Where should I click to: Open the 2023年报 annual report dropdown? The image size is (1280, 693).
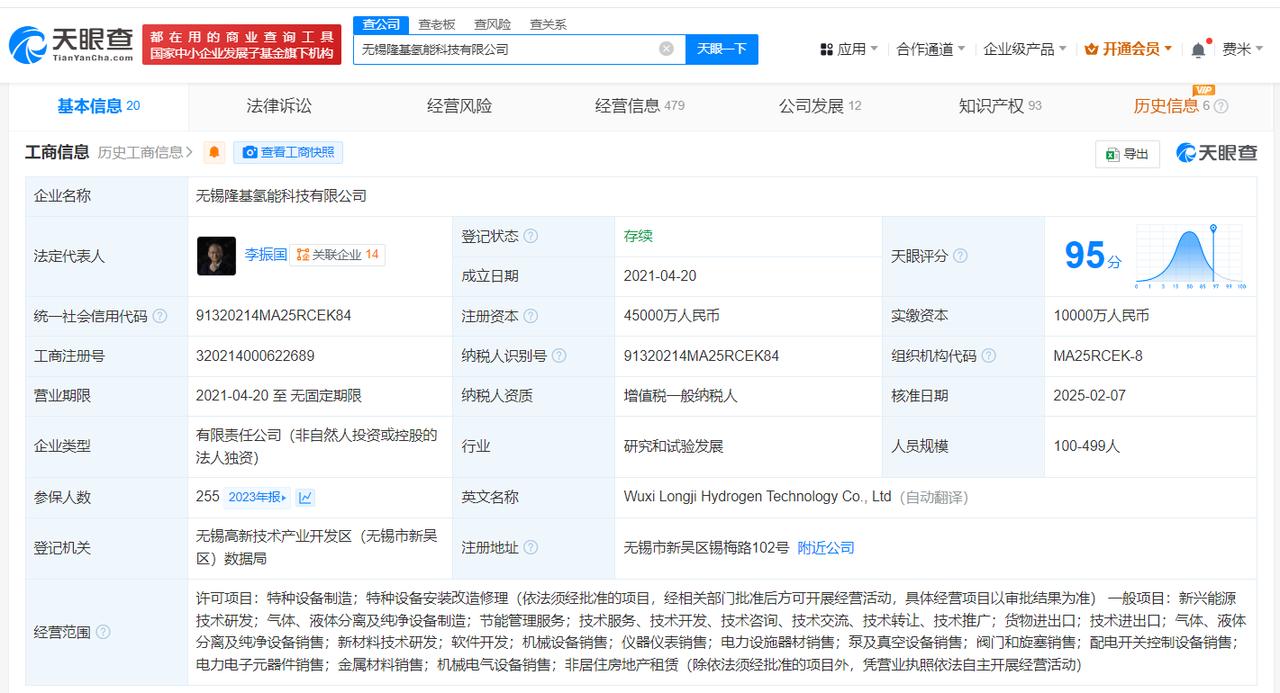[257, 497]
